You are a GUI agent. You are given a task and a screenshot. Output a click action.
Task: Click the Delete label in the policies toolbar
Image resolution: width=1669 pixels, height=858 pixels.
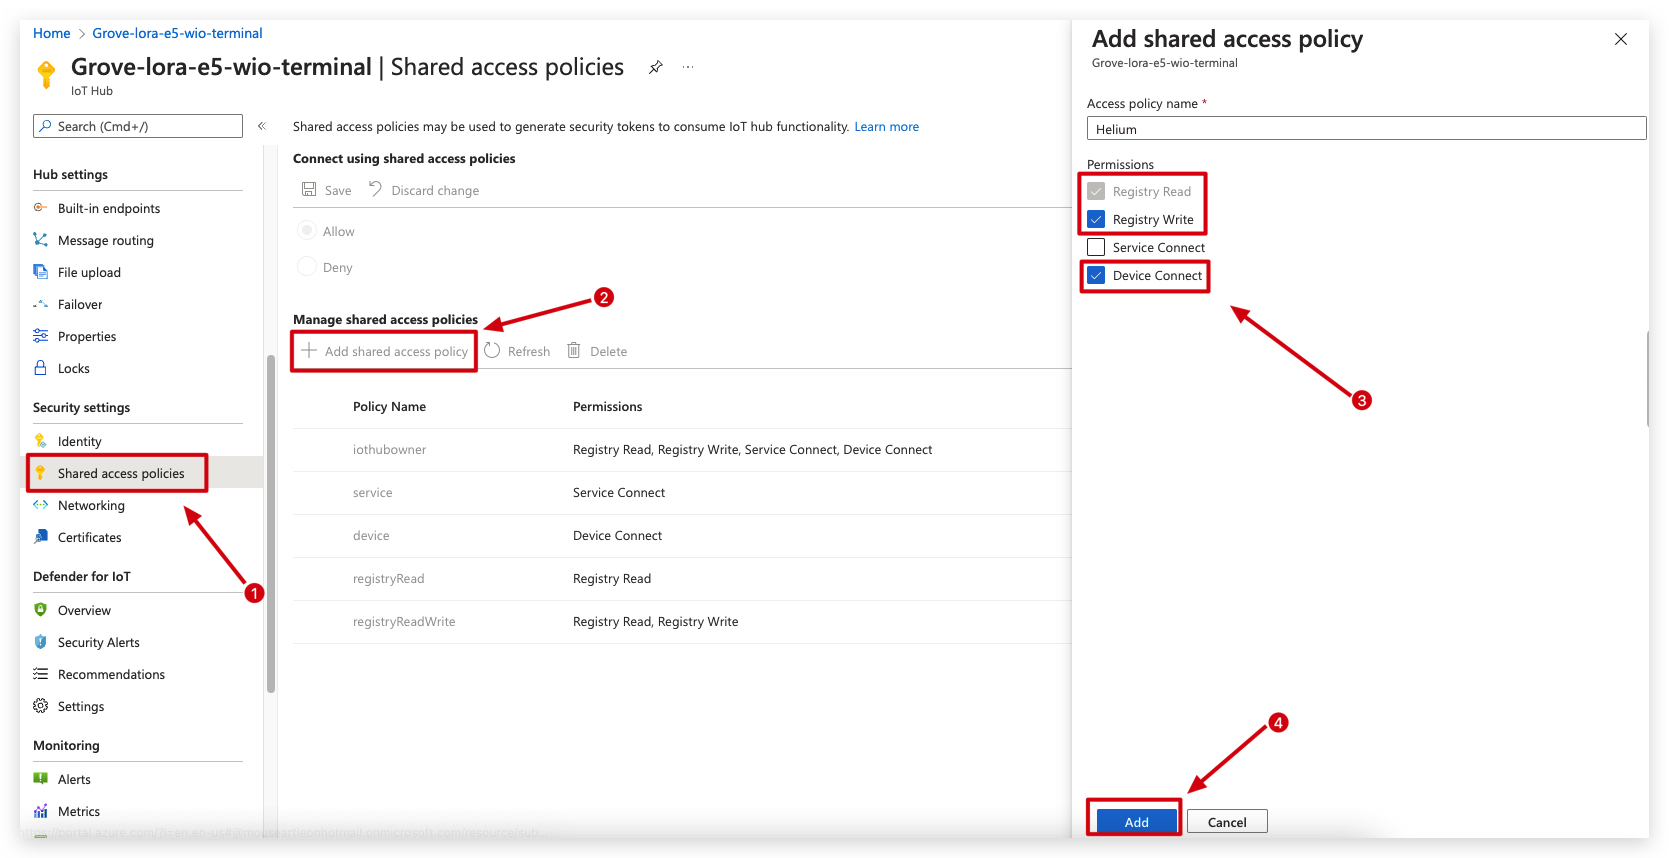point(608,351)
